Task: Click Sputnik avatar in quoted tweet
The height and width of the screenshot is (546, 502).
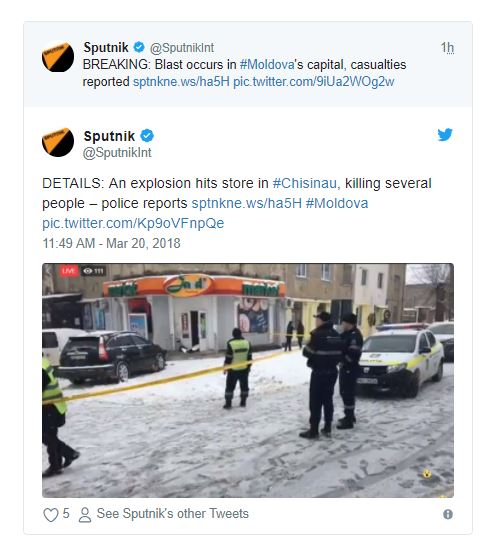Action: [x=58, y=56]
